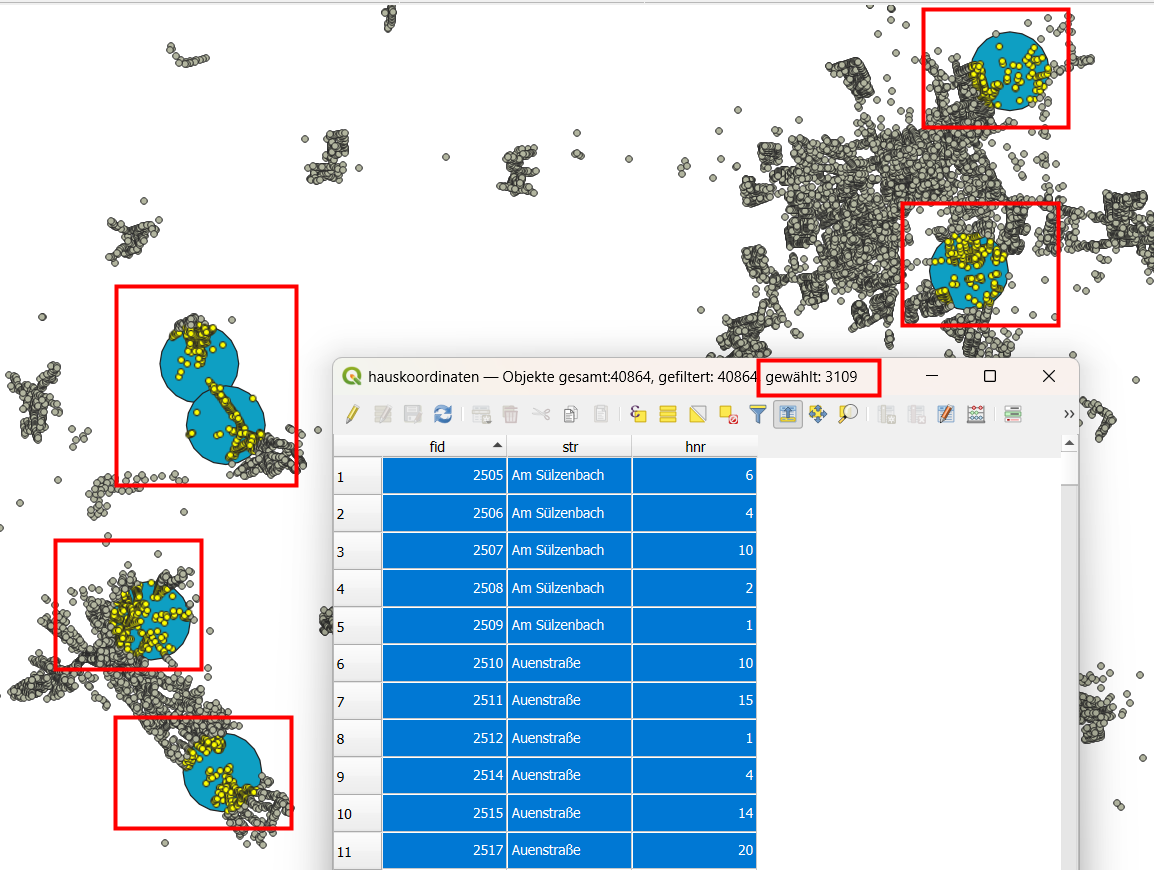The image size is (1154, 870).
Task: Invert the current selection
Action: [x=698, y=414]
